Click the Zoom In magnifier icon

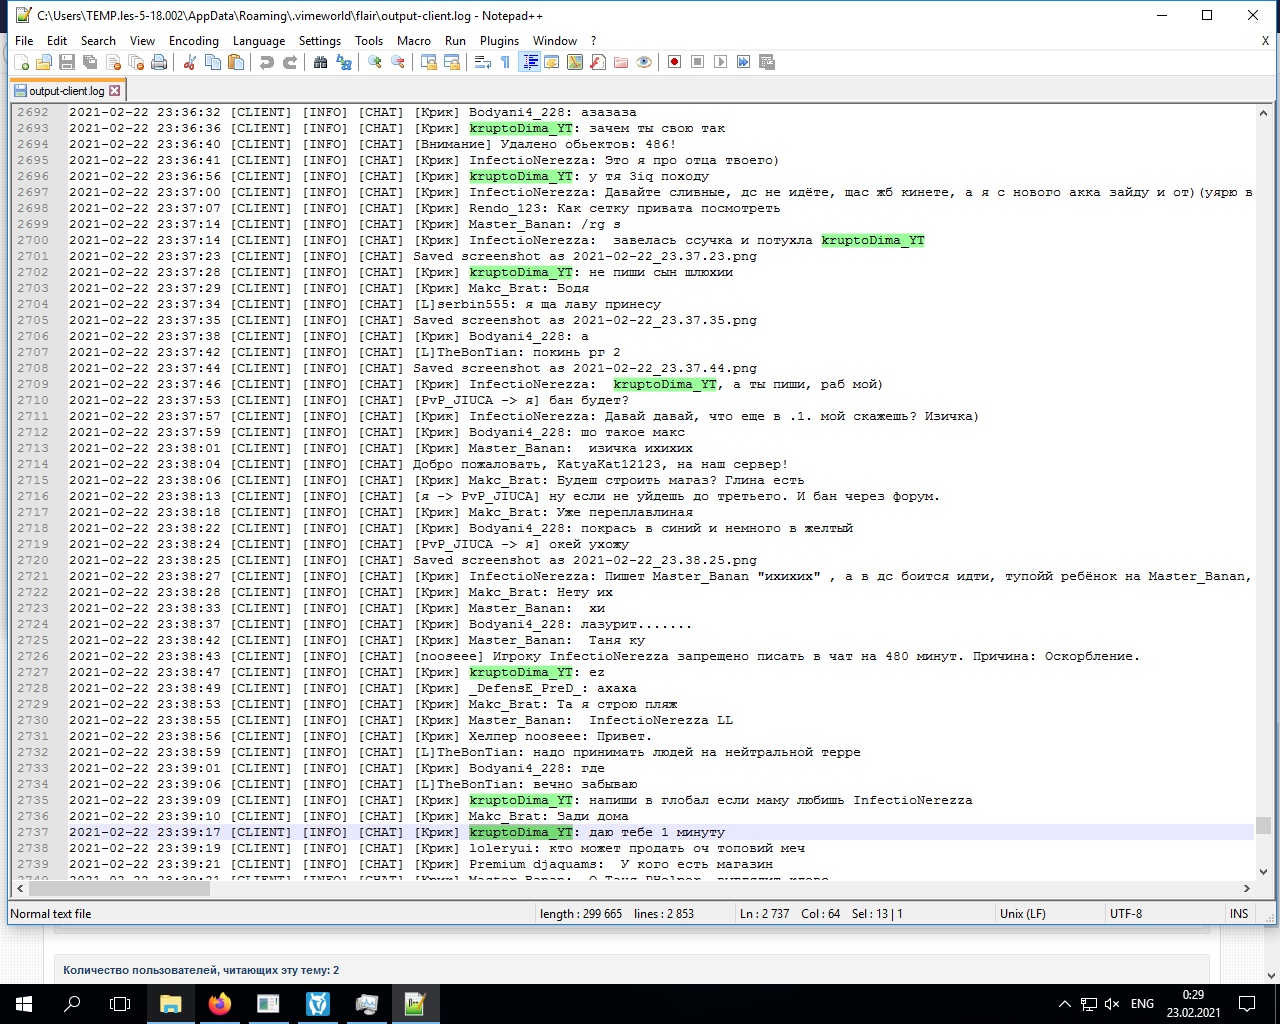point(374,62)
